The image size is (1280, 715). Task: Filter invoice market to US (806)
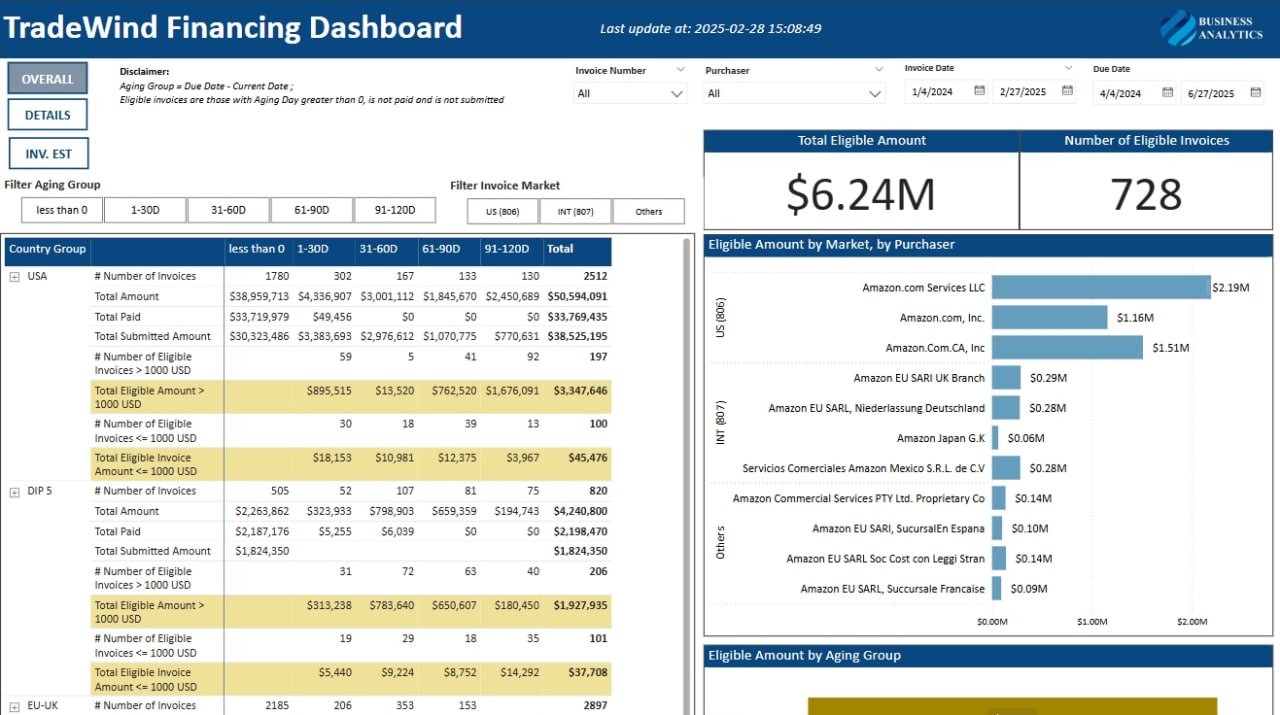(x=503, y=211)
